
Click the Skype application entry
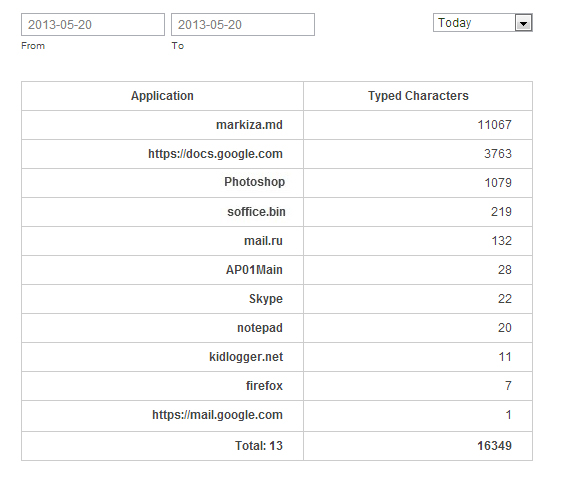266,299
